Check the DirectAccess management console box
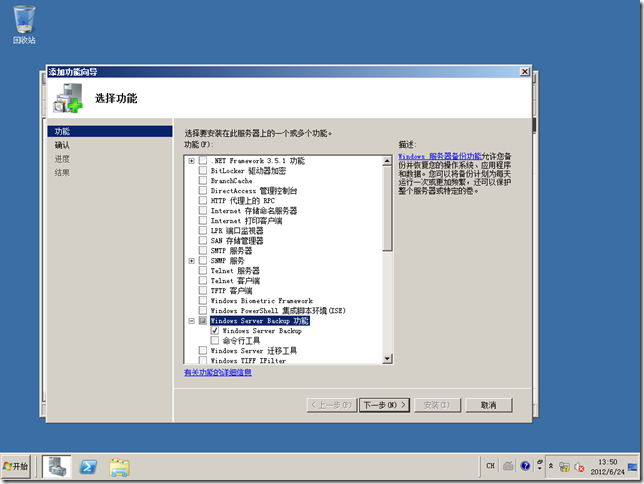Screen dimensions: 644x484 (x=203, y=190)
